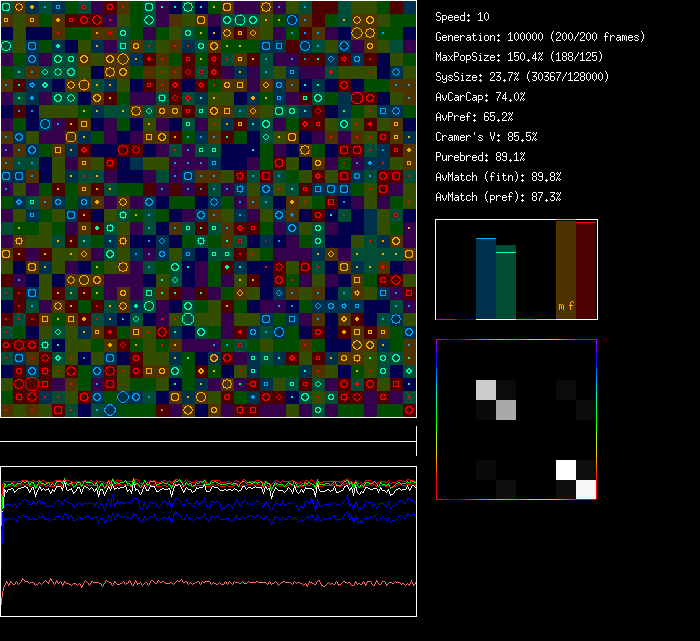Click the pink line in the time graph

[200, 582]
